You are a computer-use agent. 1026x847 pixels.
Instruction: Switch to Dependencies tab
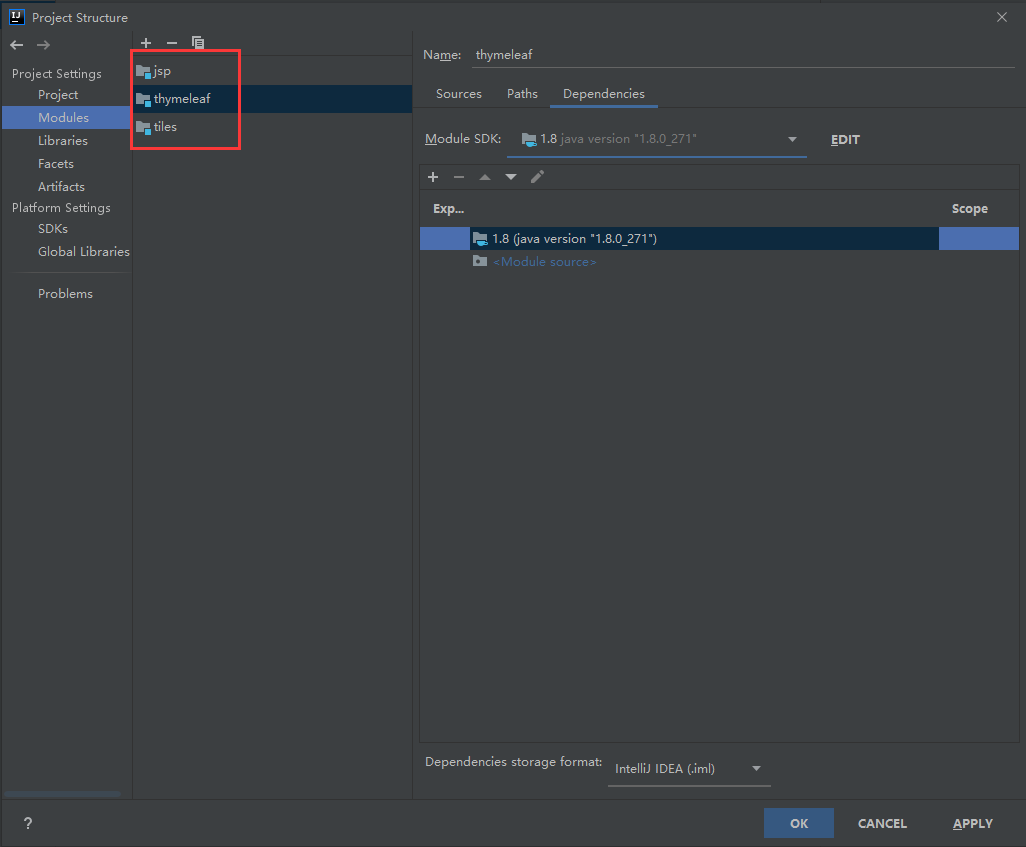(x=604, y=94)
